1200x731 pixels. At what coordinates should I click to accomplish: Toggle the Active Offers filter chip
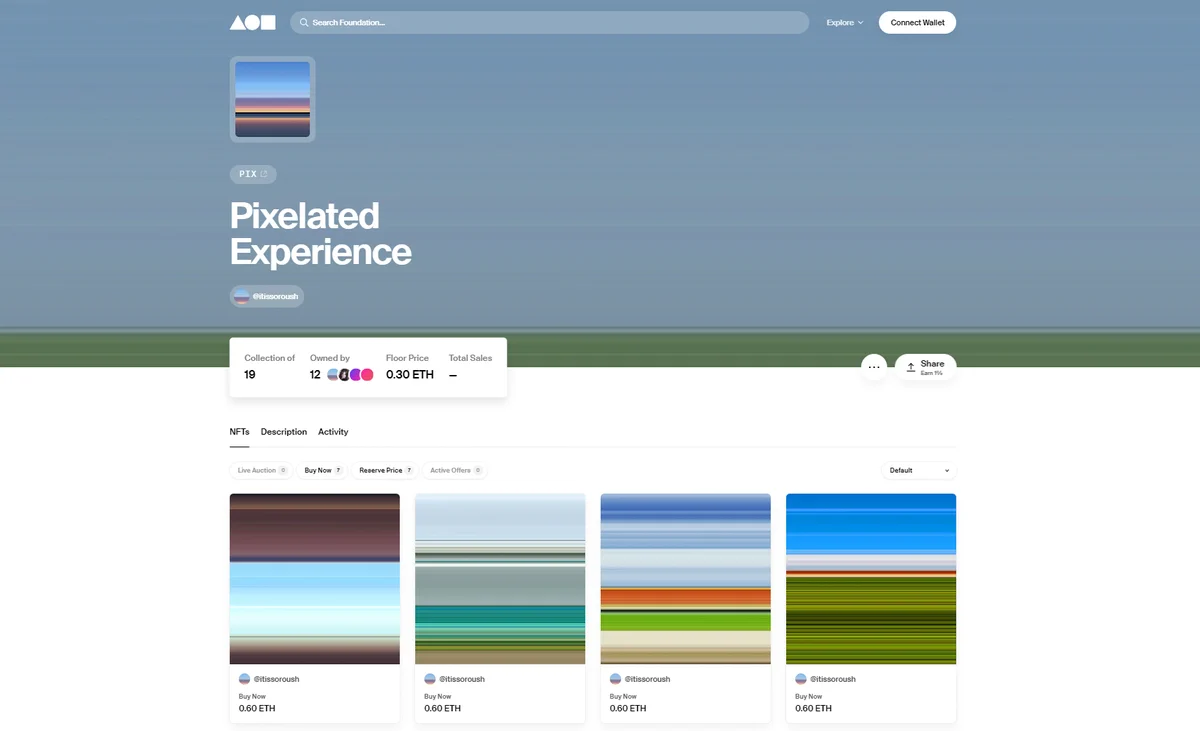pos(455,470)
